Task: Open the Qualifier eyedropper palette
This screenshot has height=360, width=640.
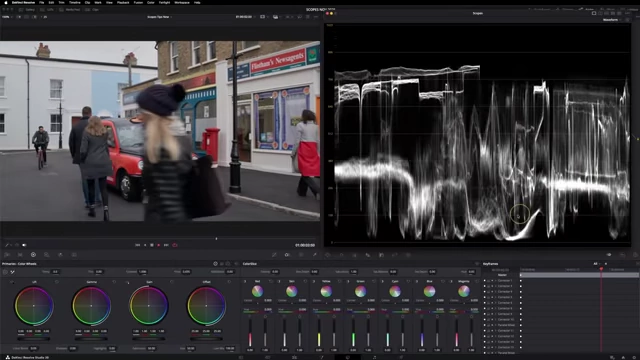Action: click(315, 255)
